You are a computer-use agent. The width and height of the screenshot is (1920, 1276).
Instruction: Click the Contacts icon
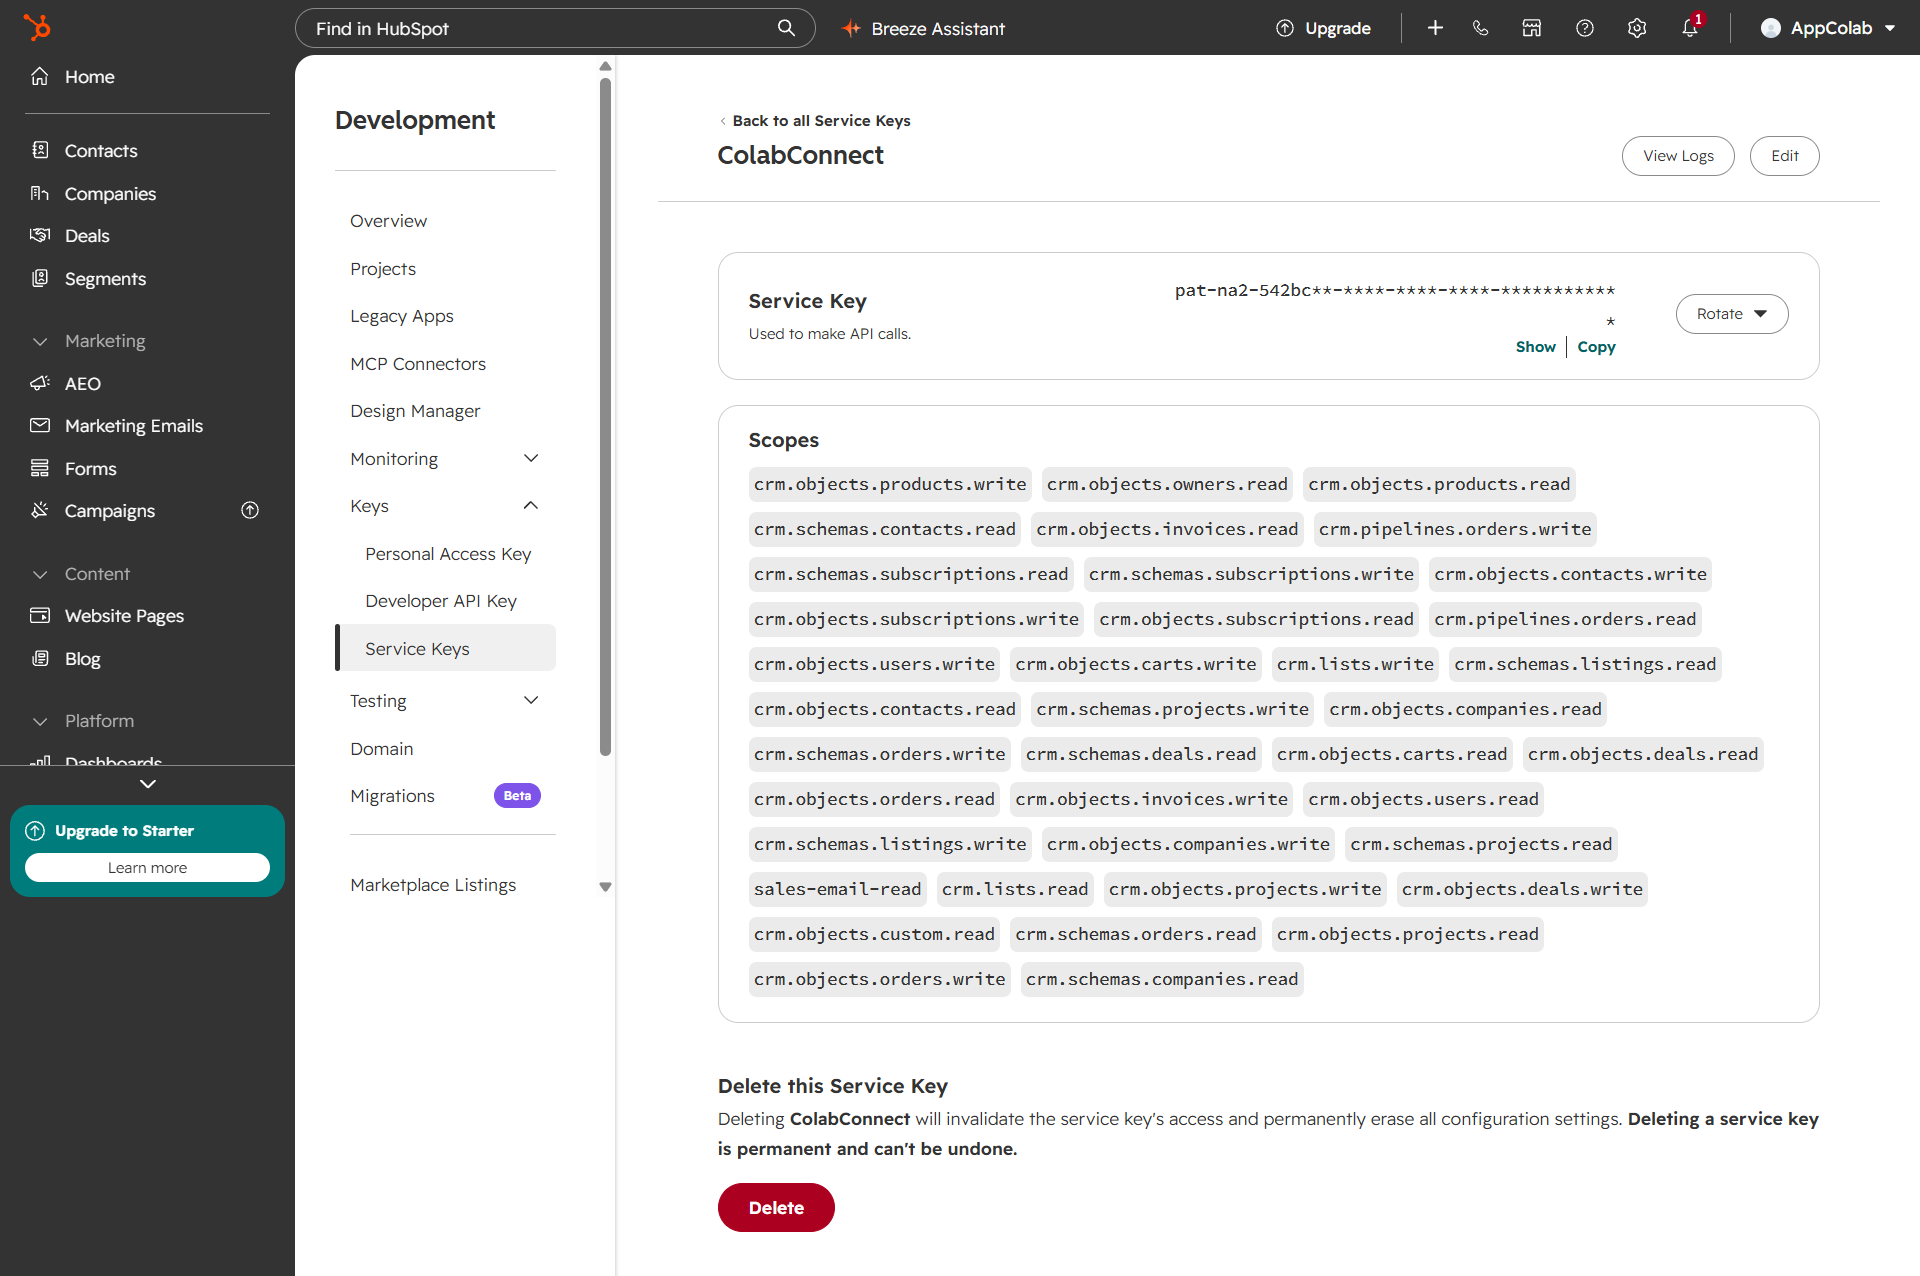(40, 150)
